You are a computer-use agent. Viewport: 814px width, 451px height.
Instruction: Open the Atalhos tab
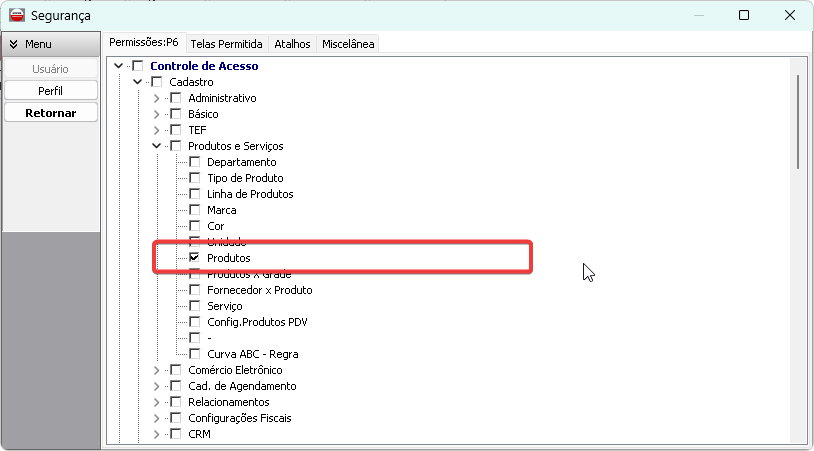tap(292, 44)
